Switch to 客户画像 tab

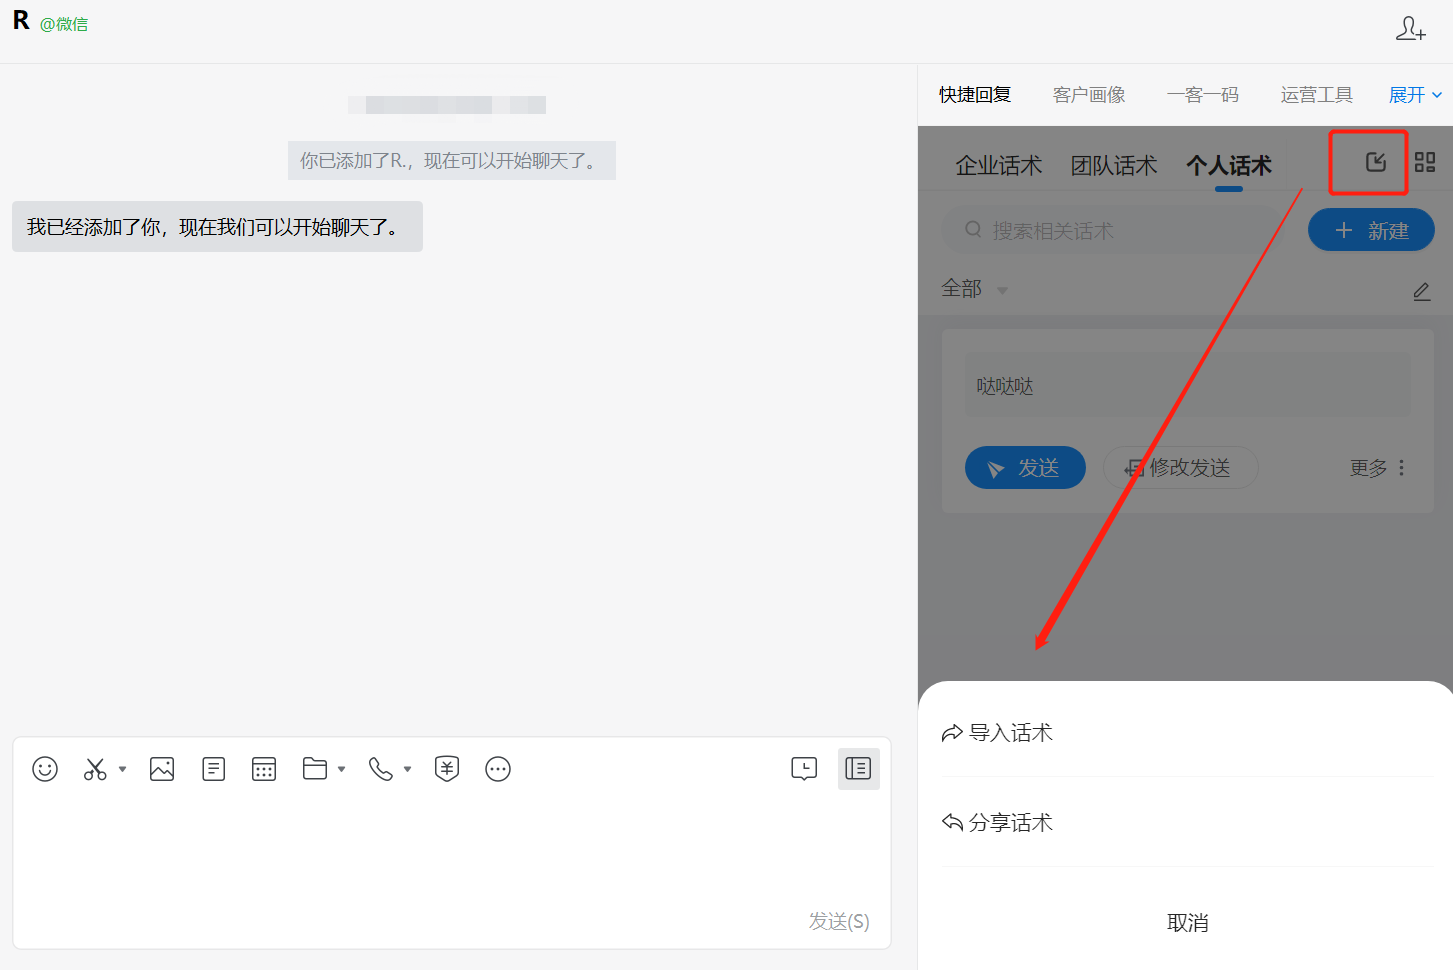coord(1089,95)
